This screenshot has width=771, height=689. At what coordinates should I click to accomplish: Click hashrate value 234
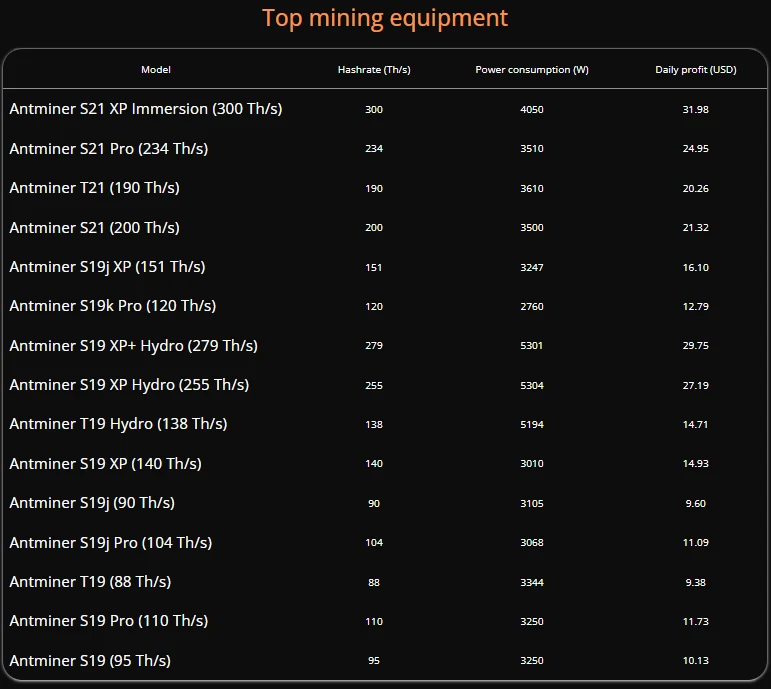pyautogui.click(x=374, y=149)
